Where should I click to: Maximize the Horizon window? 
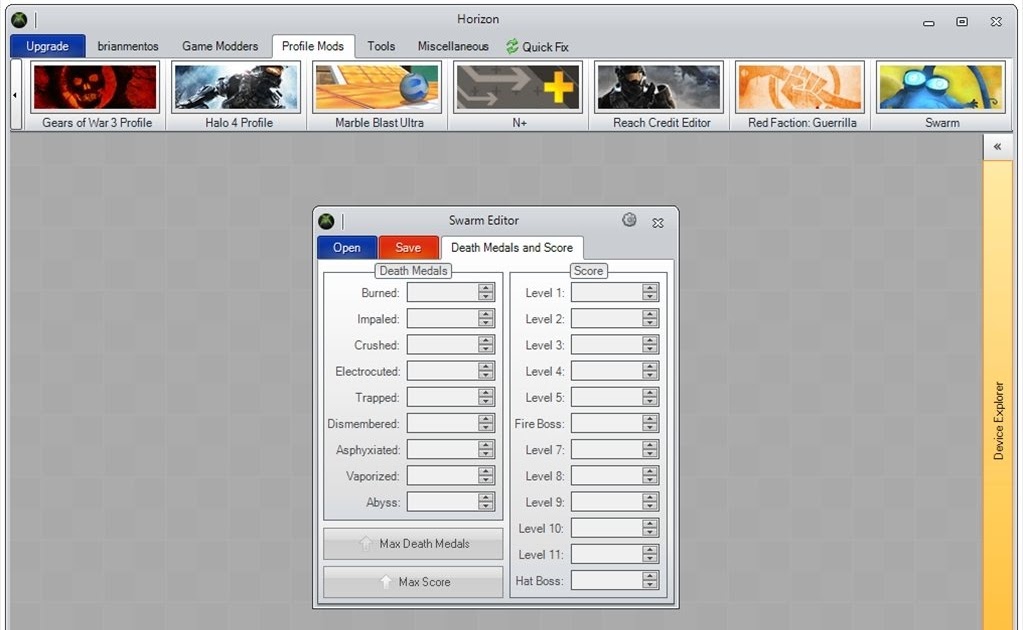(962, 22)
